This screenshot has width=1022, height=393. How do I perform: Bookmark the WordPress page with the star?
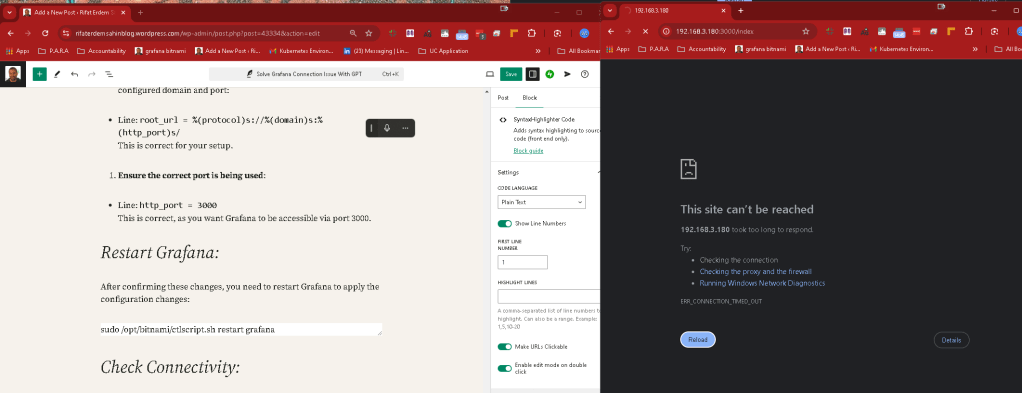click(368, 33)
